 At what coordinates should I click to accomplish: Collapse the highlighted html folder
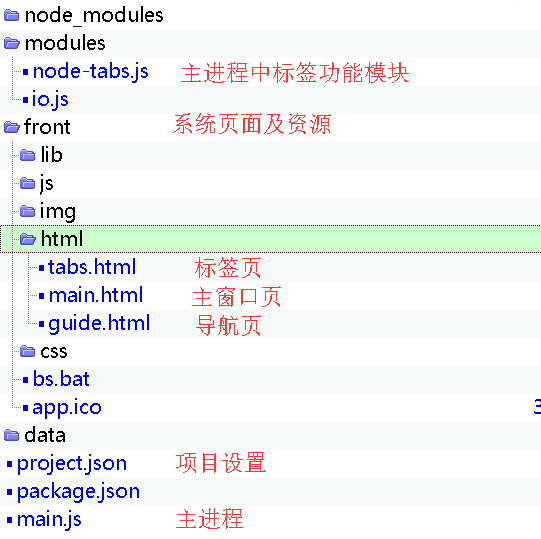coord(28,239)
